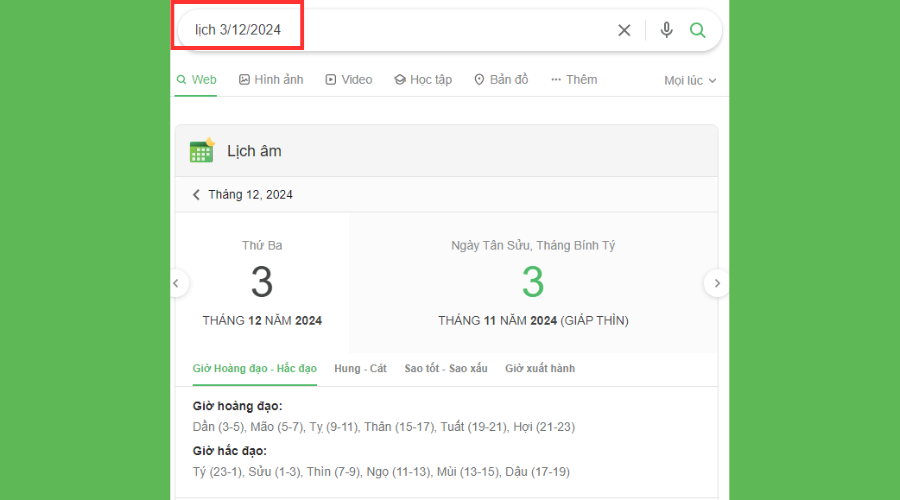Open the Sao tốt - Sao xấu tab
Screen dimensions: 900x500
pyautogui.click(x=446, y=369)
